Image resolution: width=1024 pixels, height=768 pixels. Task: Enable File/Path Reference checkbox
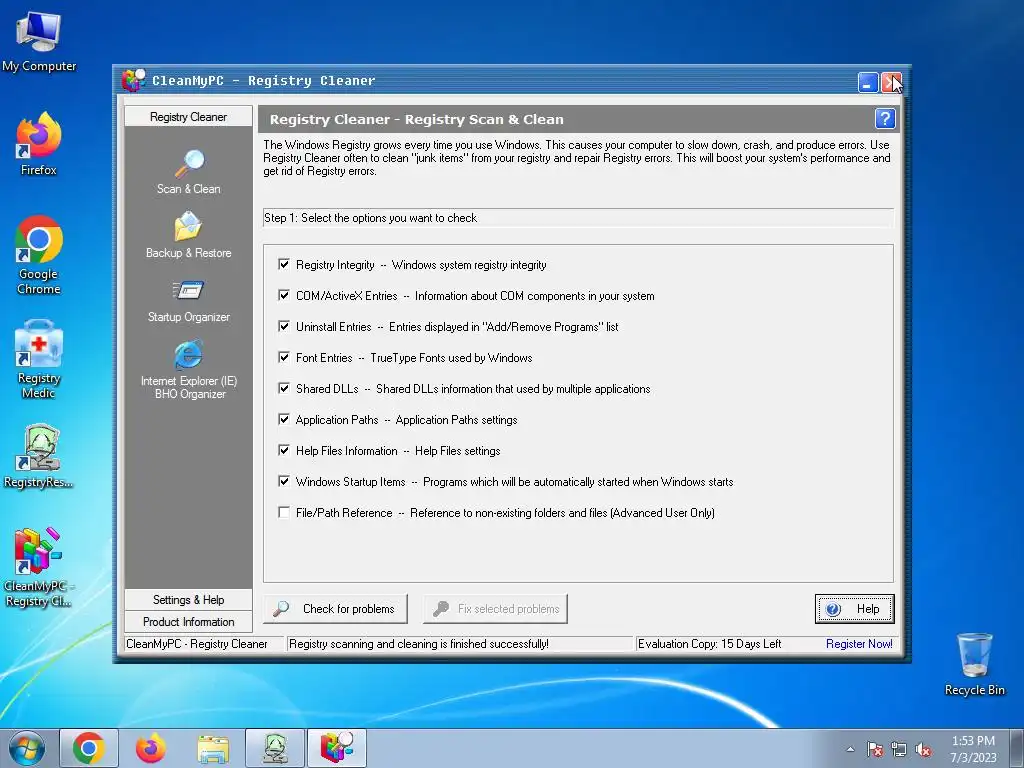284,513
